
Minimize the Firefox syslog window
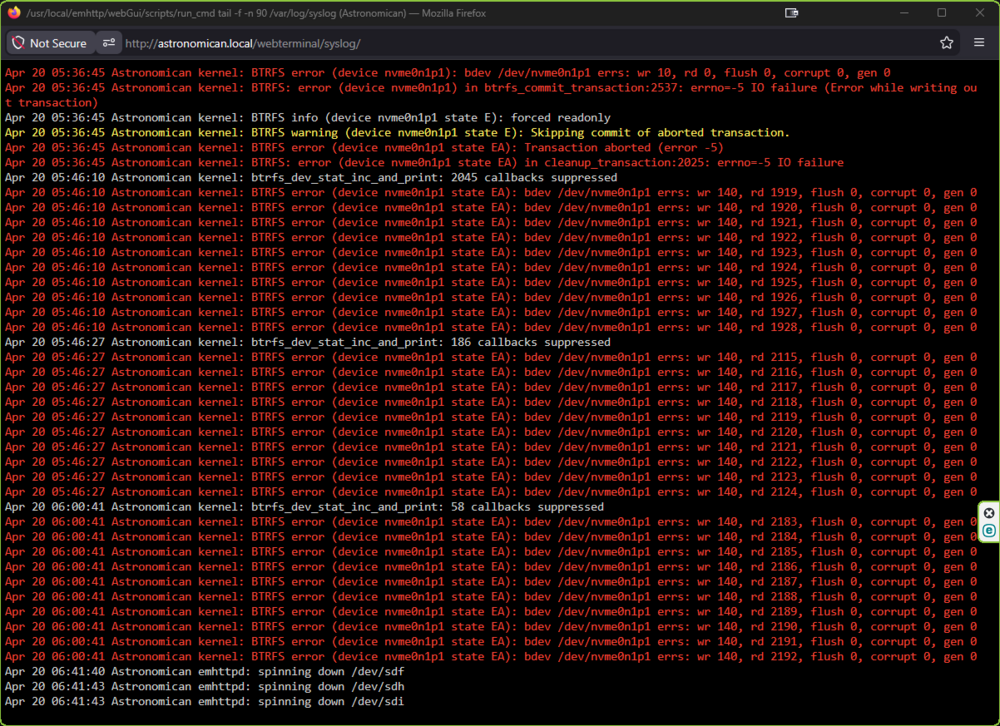(x=904, y=13)
